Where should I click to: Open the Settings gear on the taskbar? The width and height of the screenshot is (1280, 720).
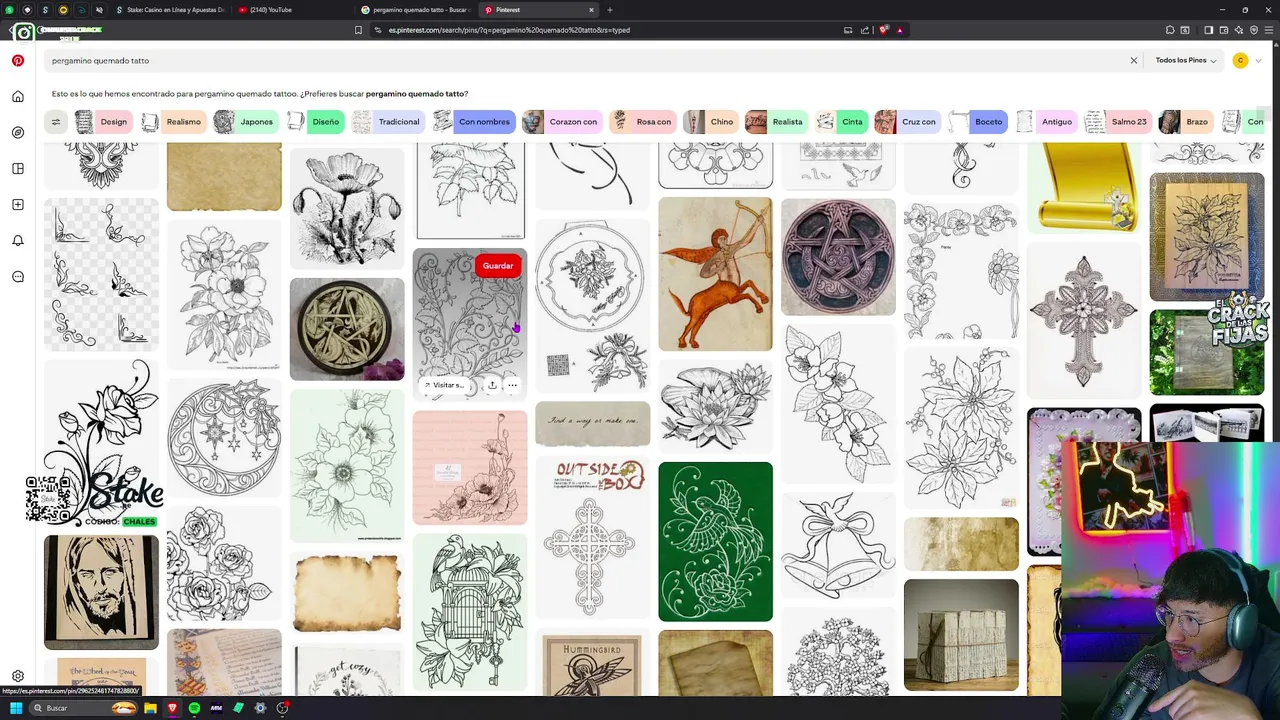(260, 708)
